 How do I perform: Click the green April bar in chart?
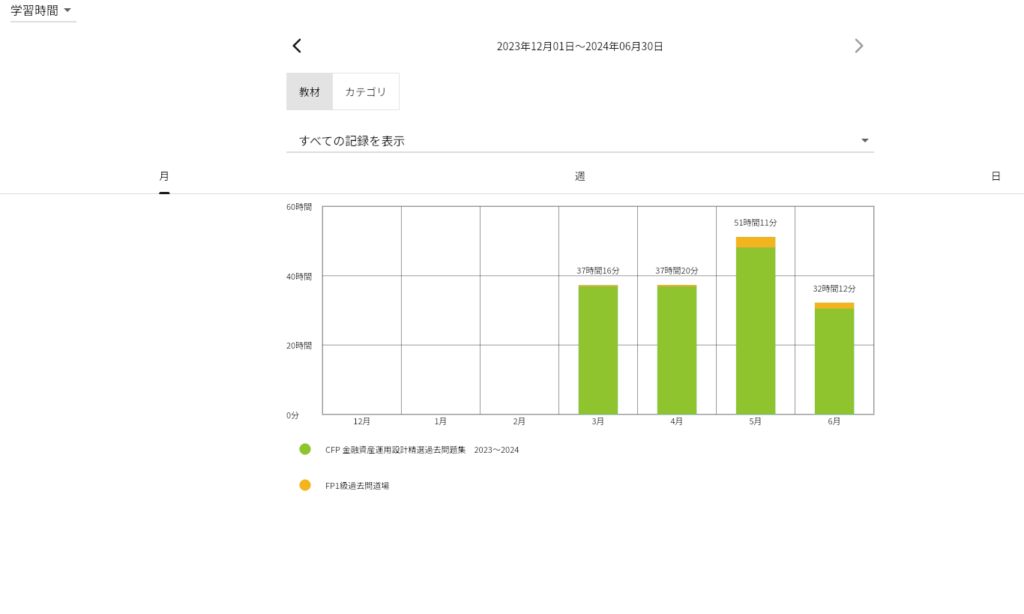(x=676, y=350)
